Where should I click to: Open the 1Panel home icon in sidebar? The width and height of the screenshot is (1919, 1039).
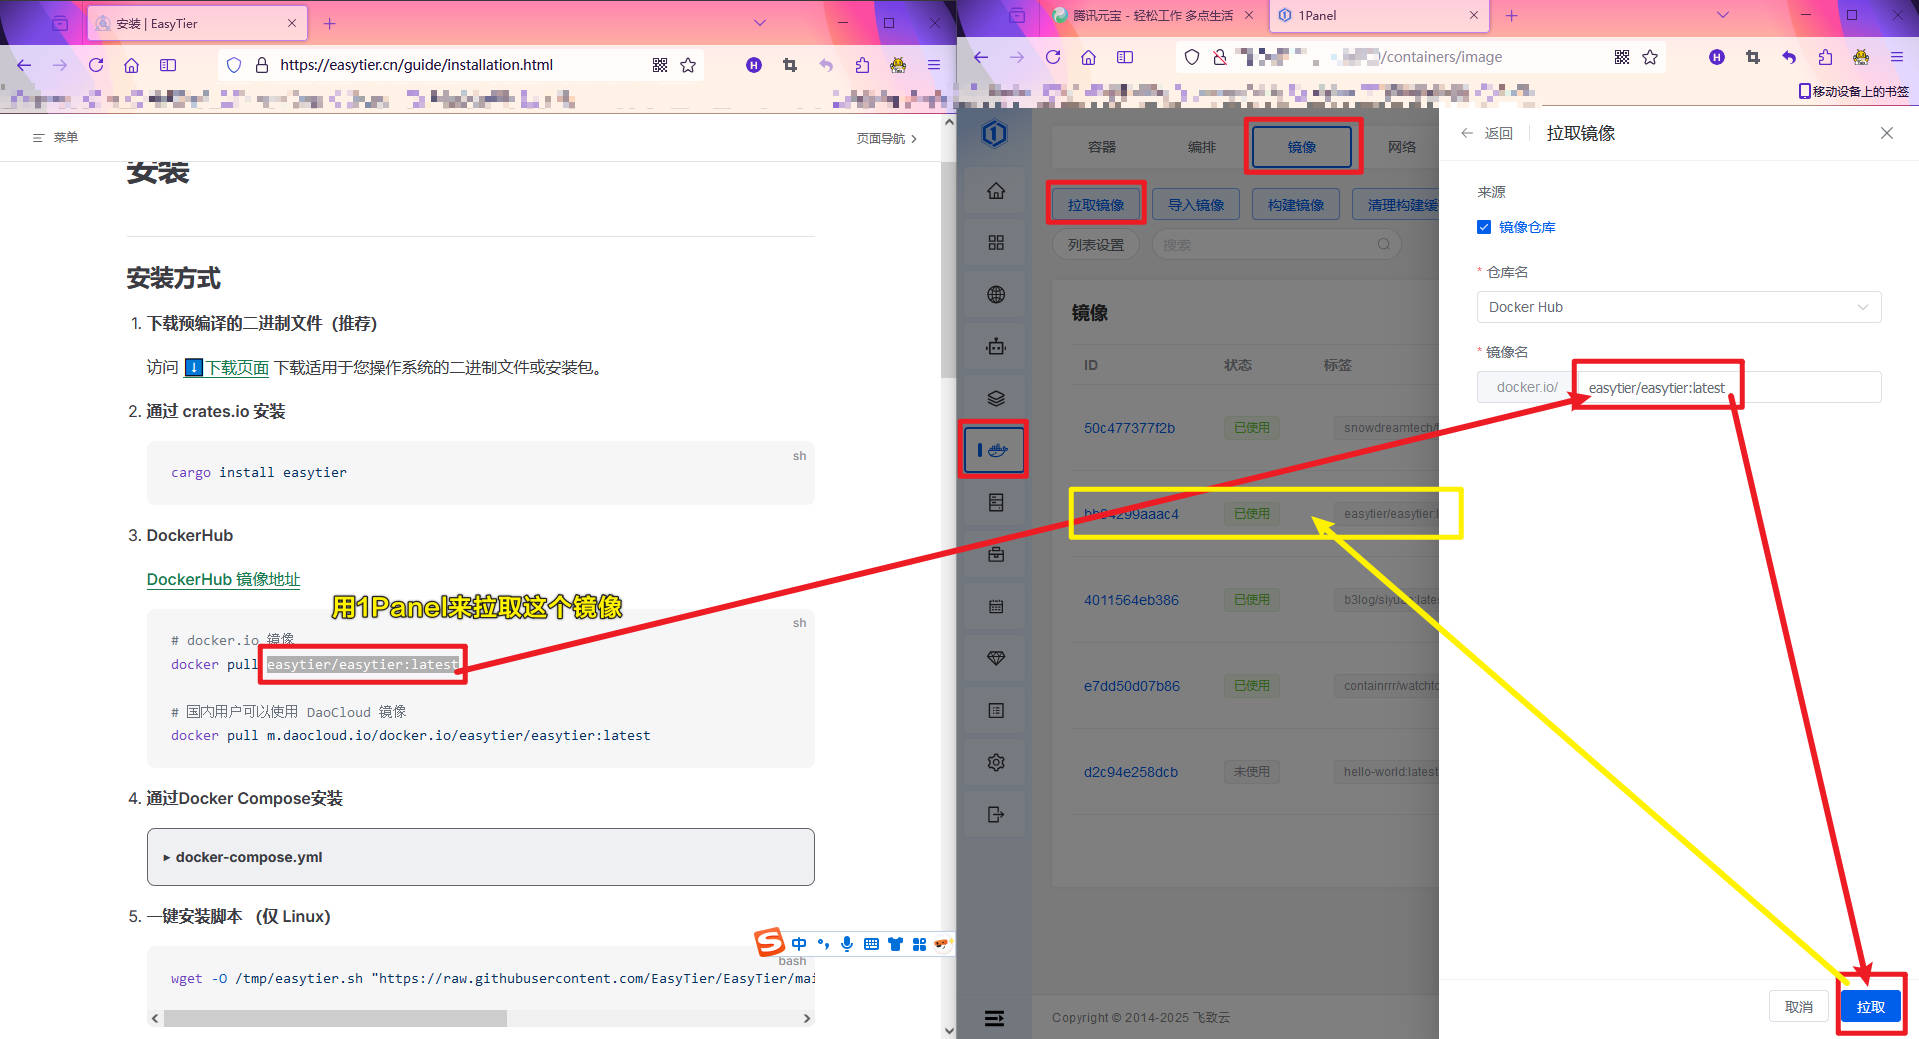tap(995, 191)
